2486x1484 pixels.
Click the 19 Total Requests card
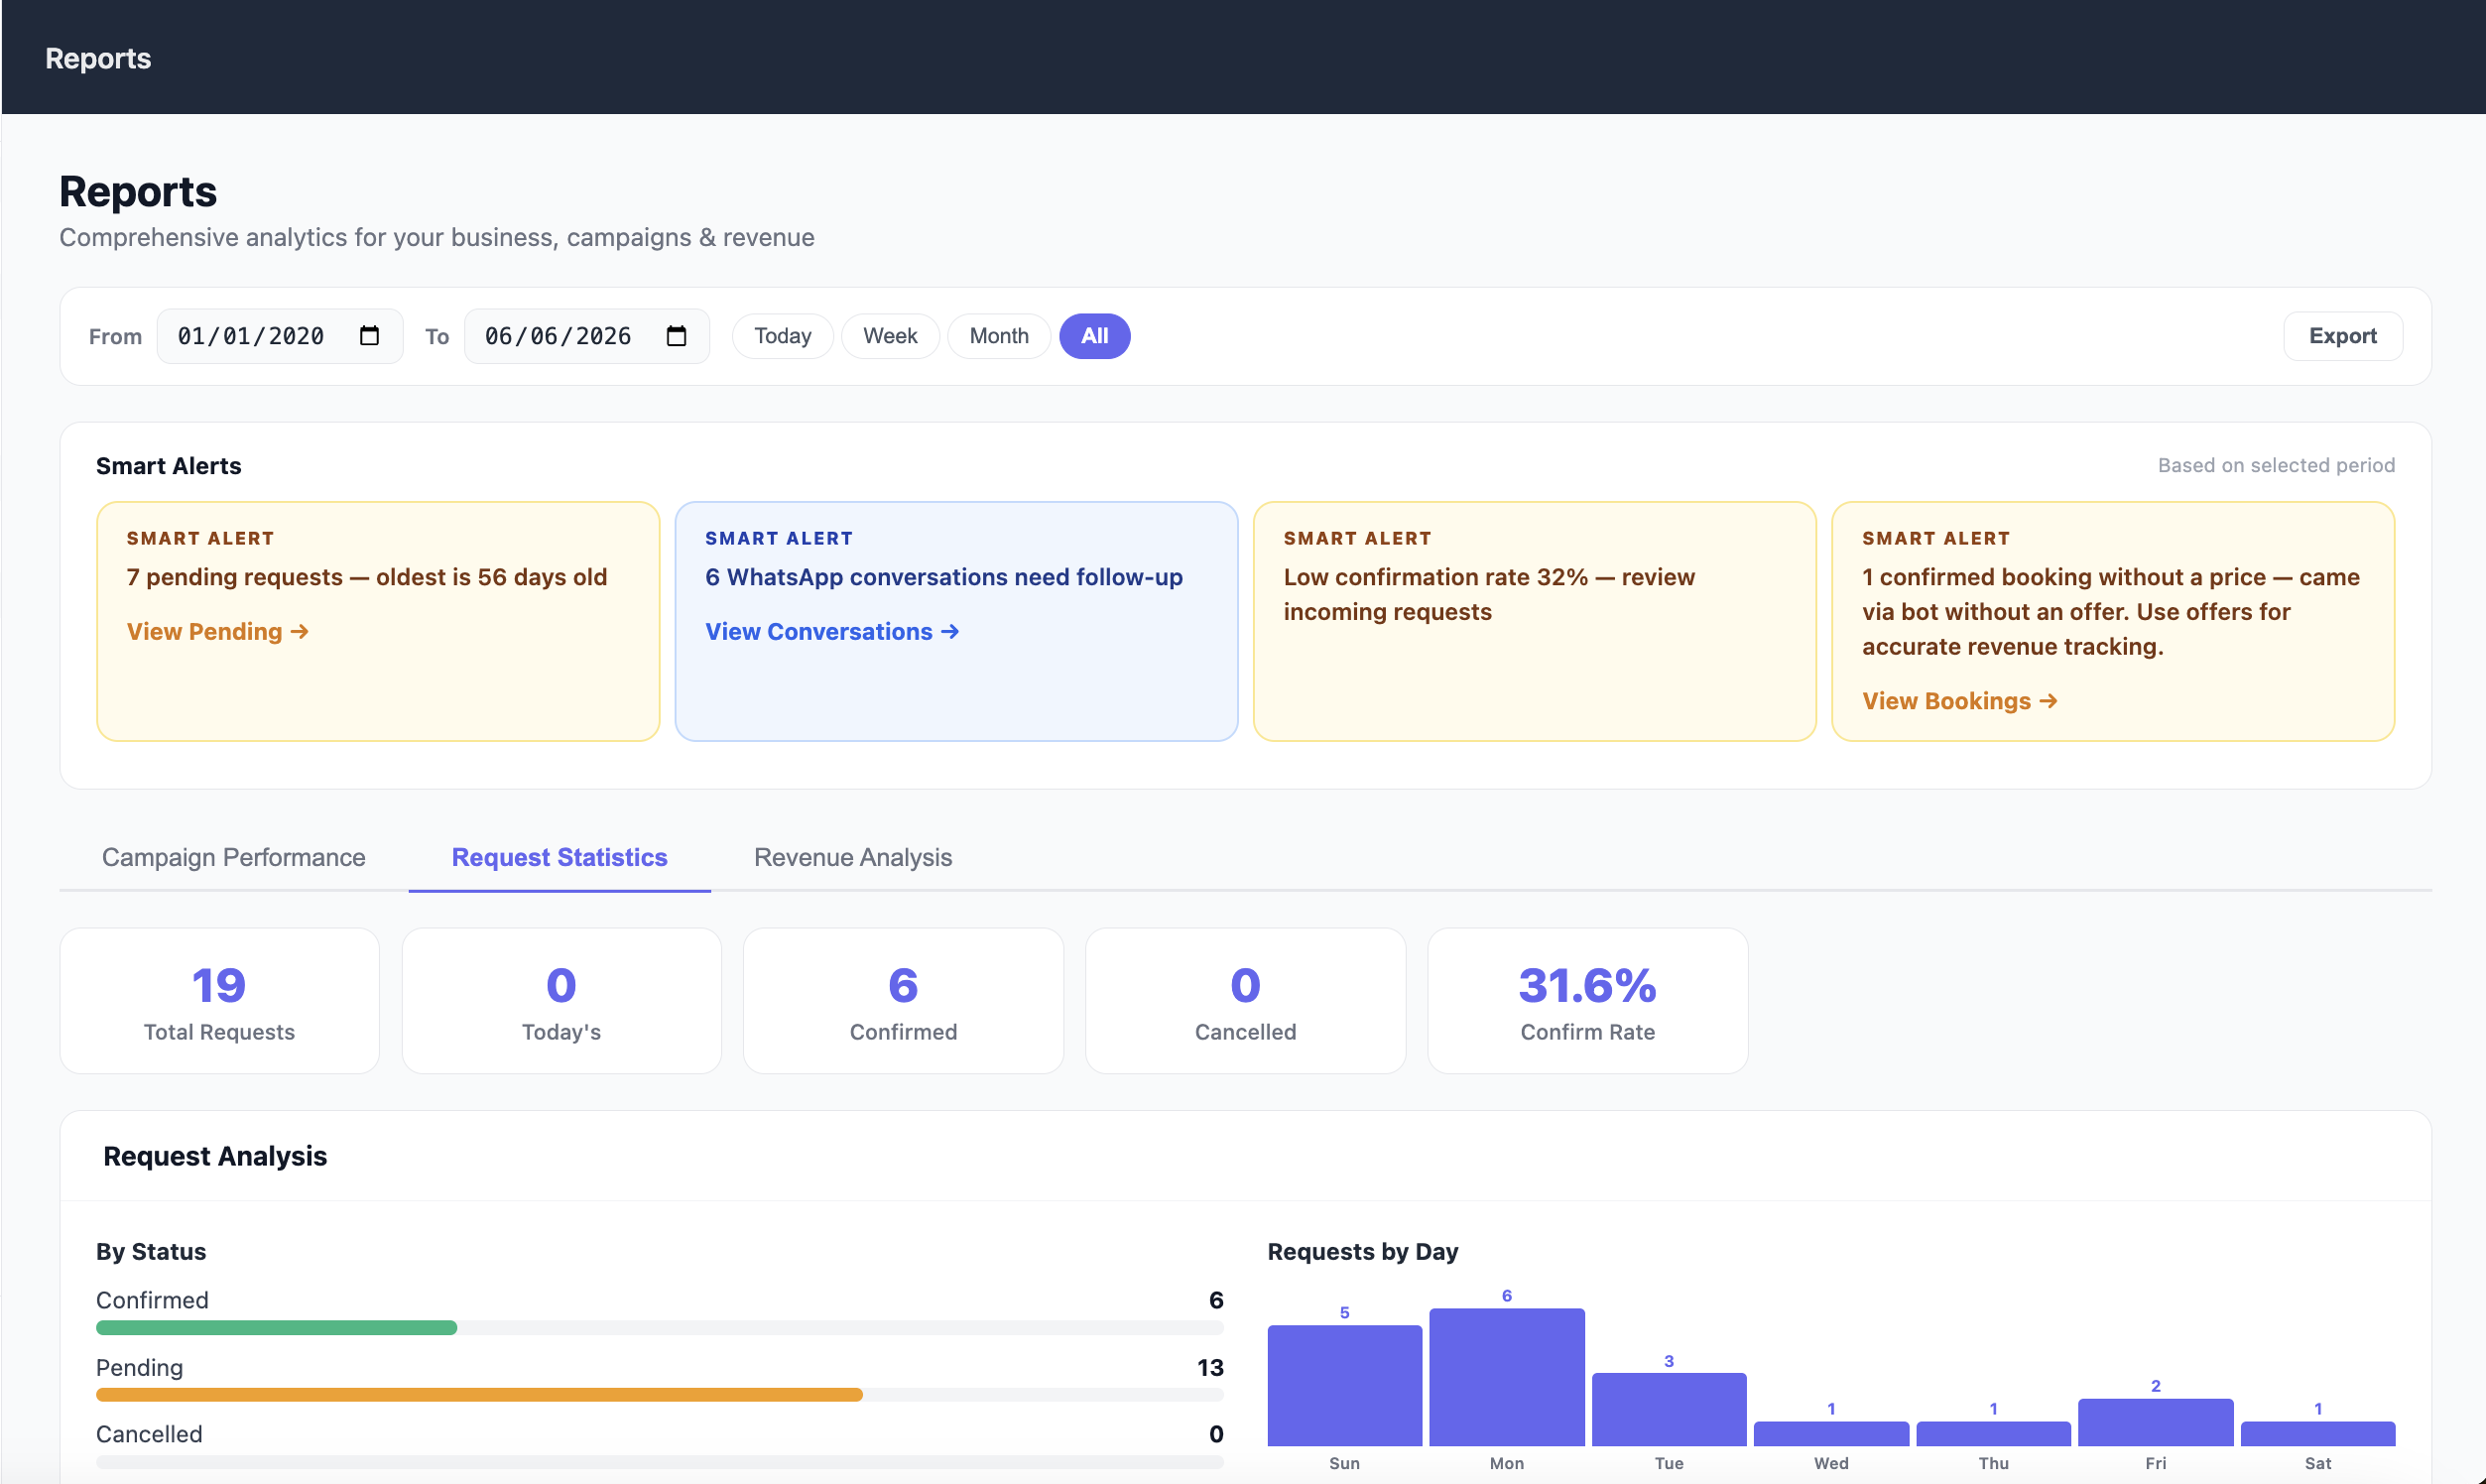click(219, 1001)
